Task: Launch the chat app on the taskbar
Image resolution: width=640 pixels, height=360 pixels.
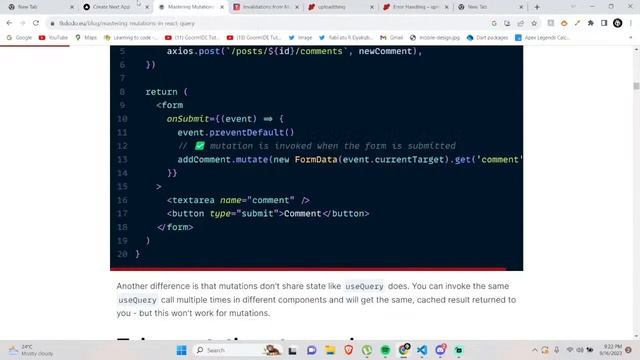Action: tap(311, 350)
